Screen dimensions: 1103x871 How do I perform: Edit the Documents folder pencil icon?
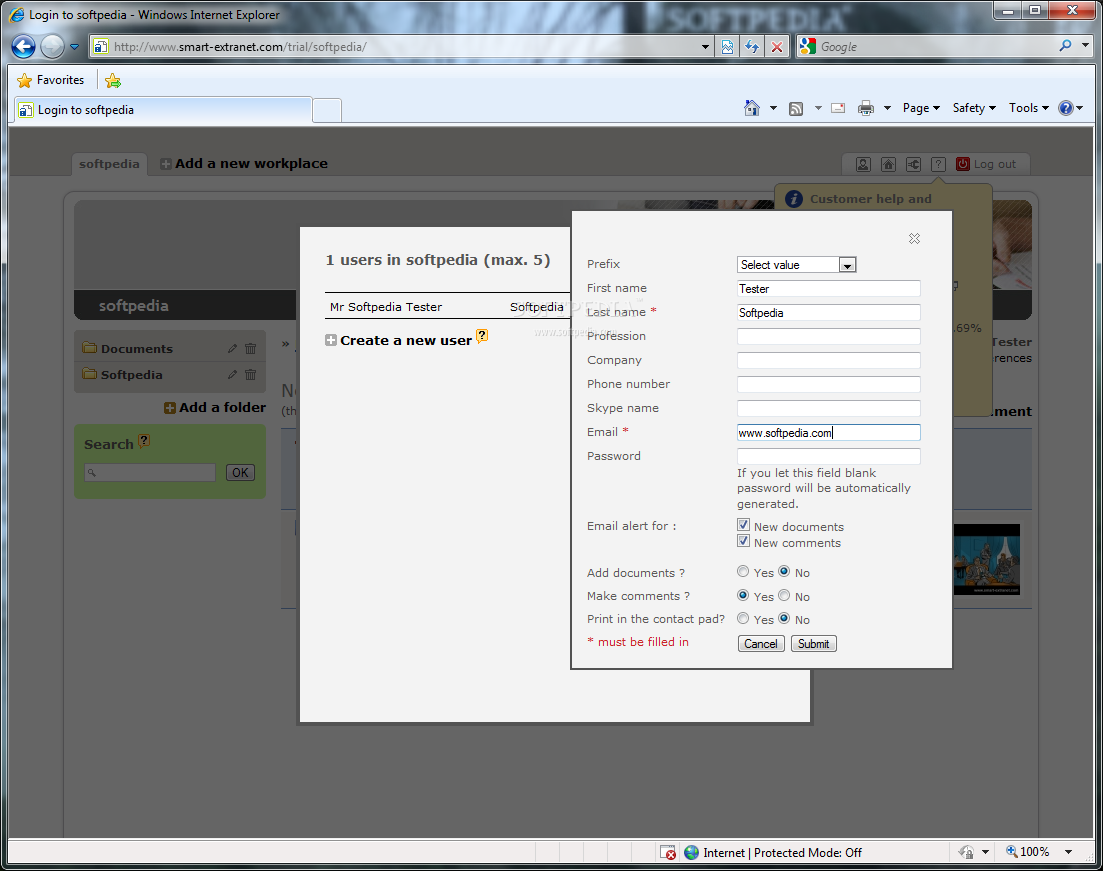click(232, 348)
